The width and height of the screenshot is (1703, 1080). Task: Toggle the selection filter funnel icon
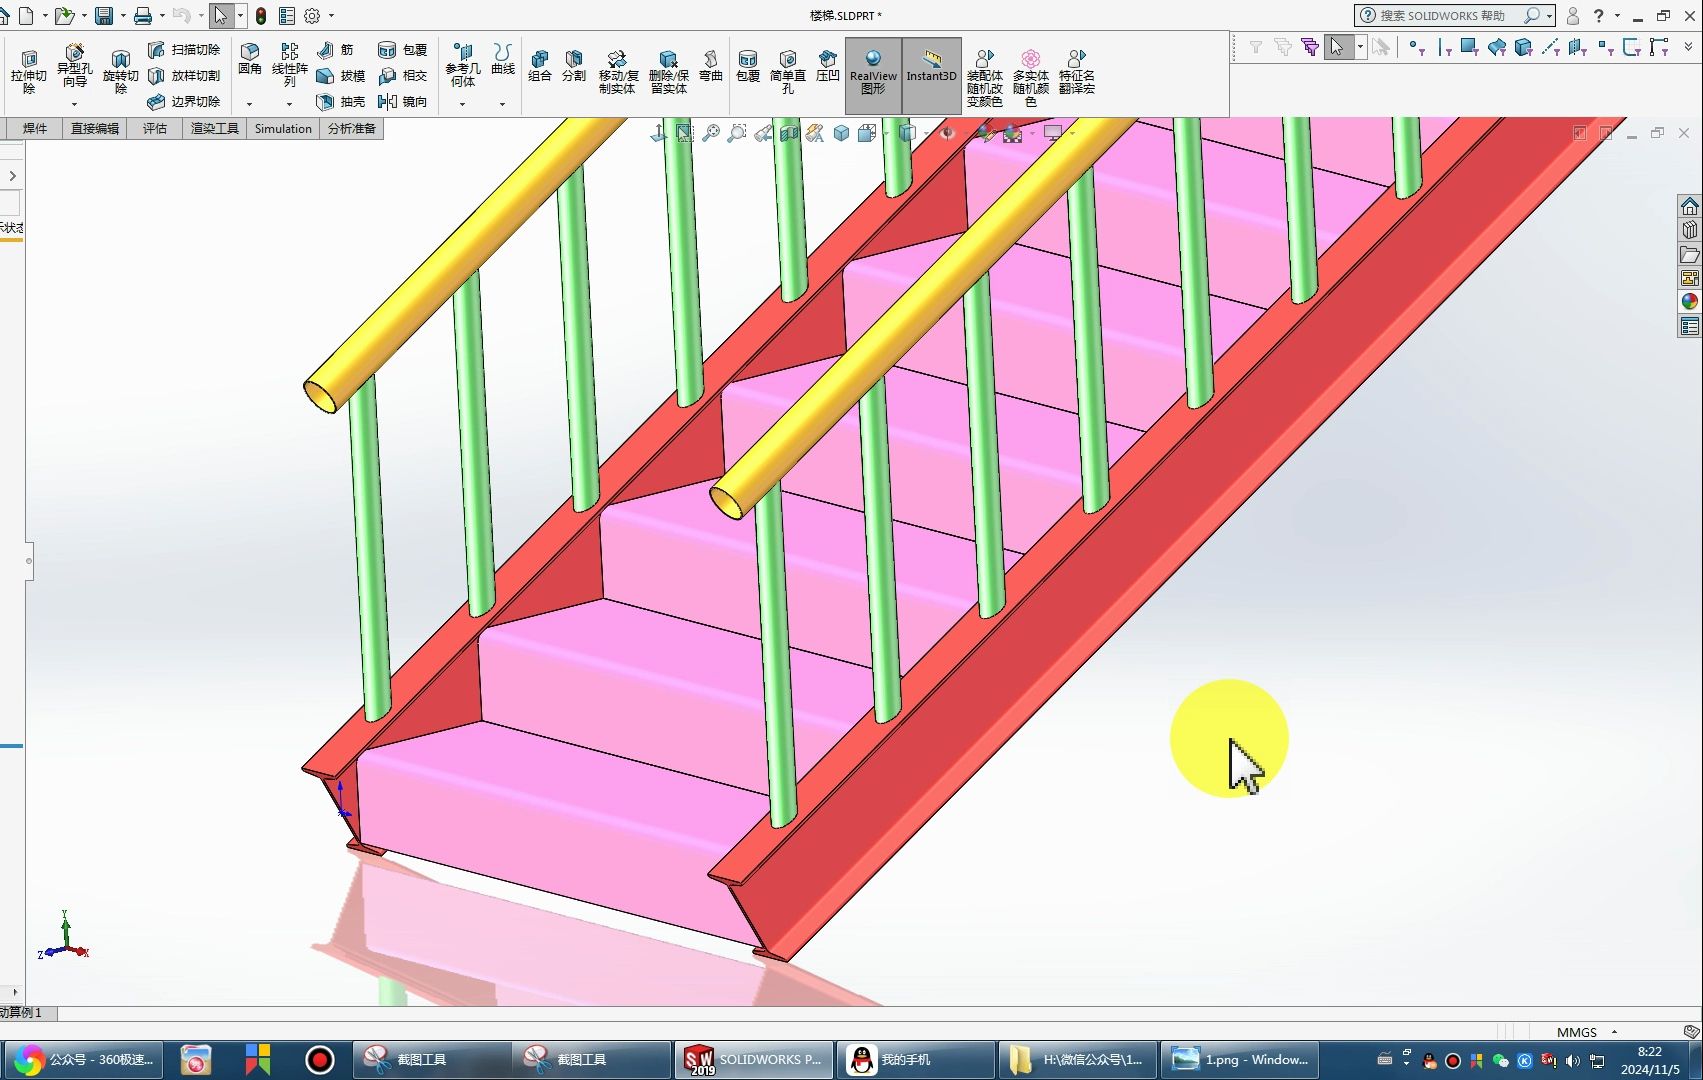pyautogui.click(x=1255, y=47)
